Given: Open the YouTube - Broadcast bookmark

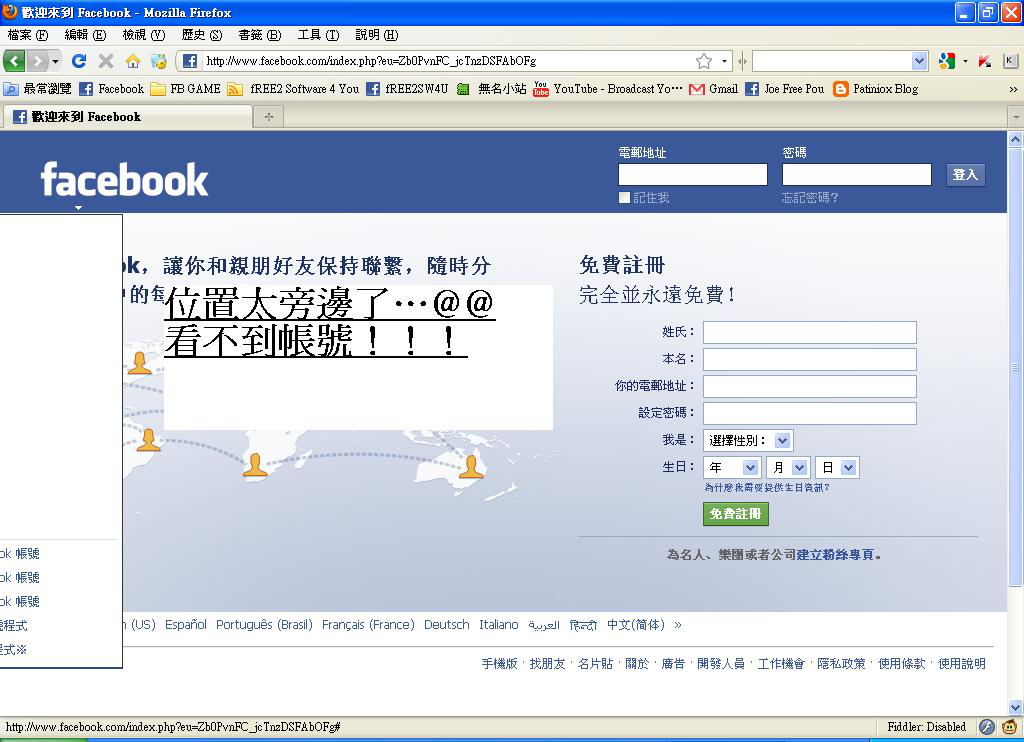Looking at the screenshot, I should 607,89.
